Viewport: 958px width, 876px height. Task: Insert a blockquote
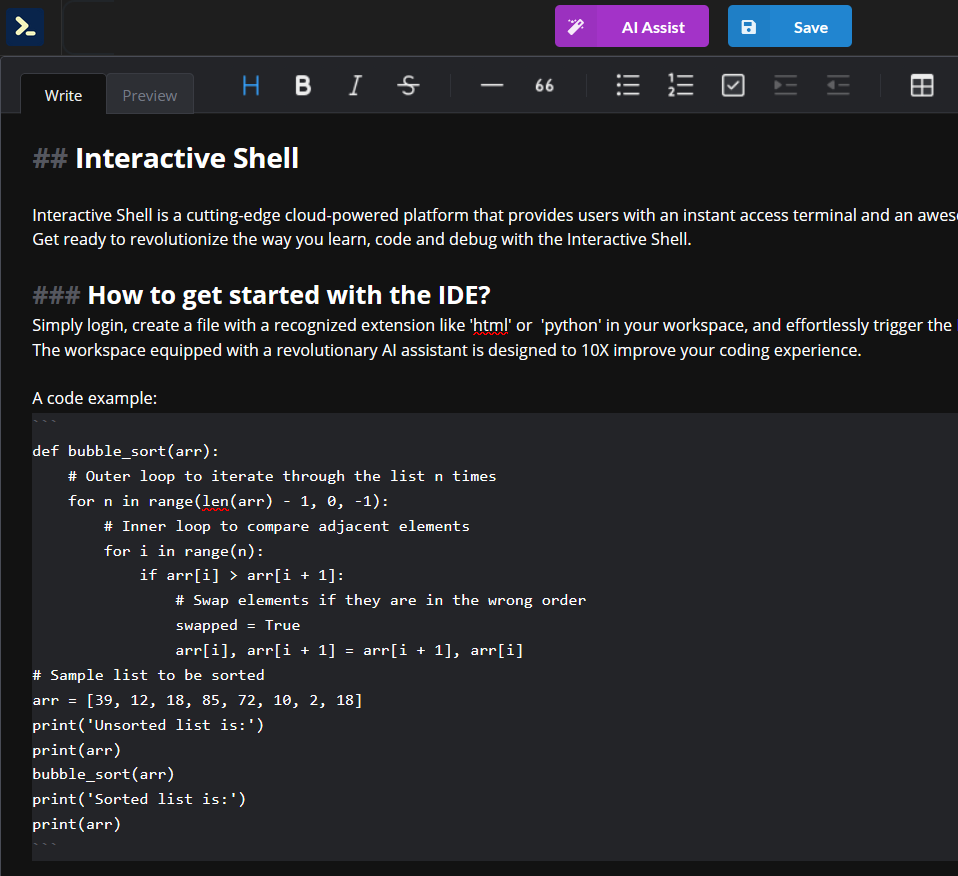tap(544, 86)
